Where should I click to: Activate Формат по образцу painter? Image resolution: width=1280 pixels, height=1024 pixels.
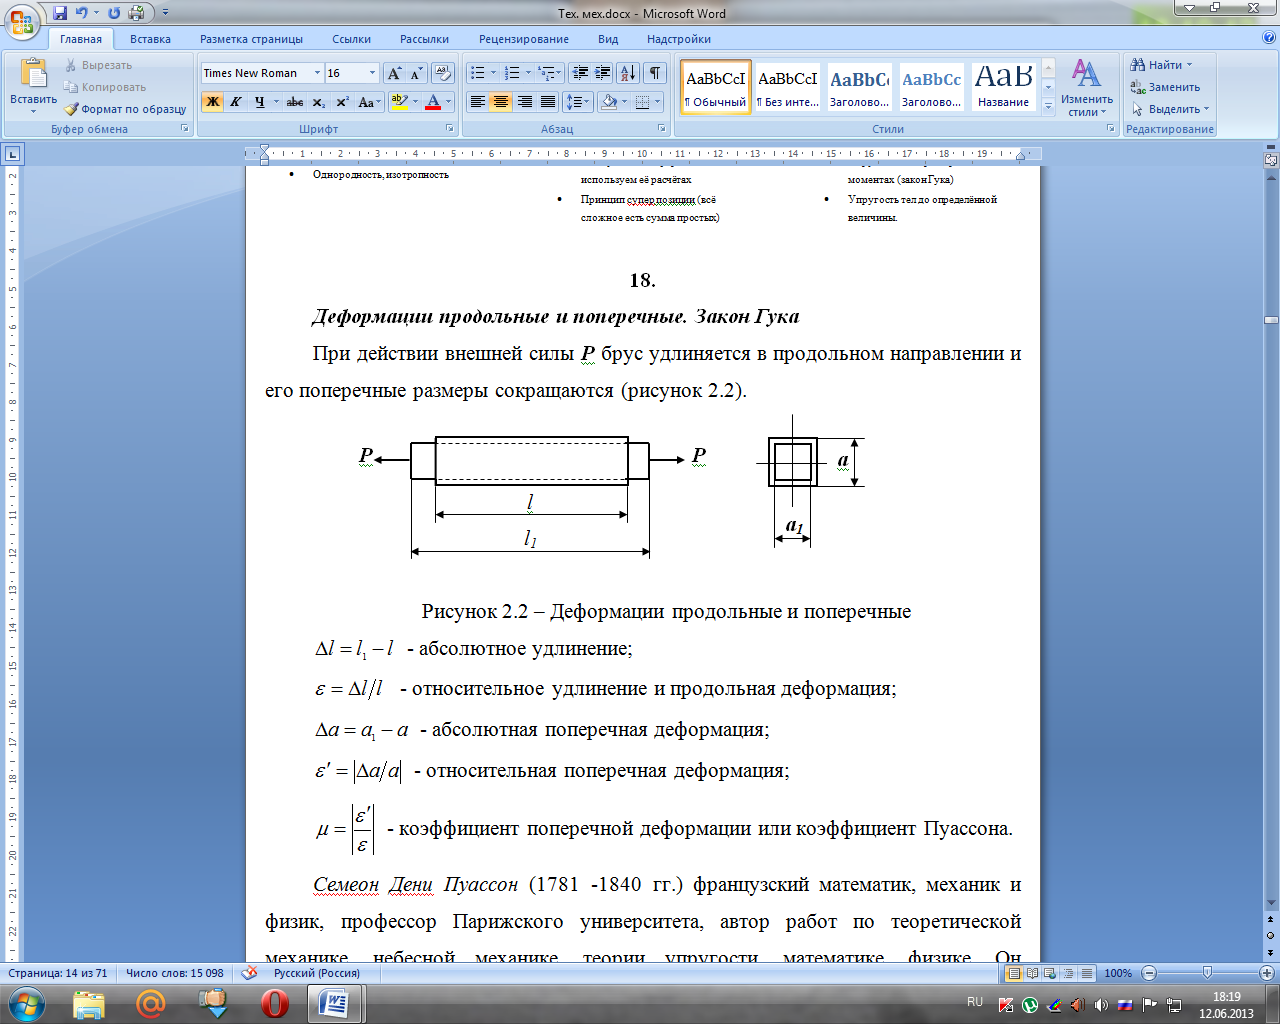(x=125, y=109)
